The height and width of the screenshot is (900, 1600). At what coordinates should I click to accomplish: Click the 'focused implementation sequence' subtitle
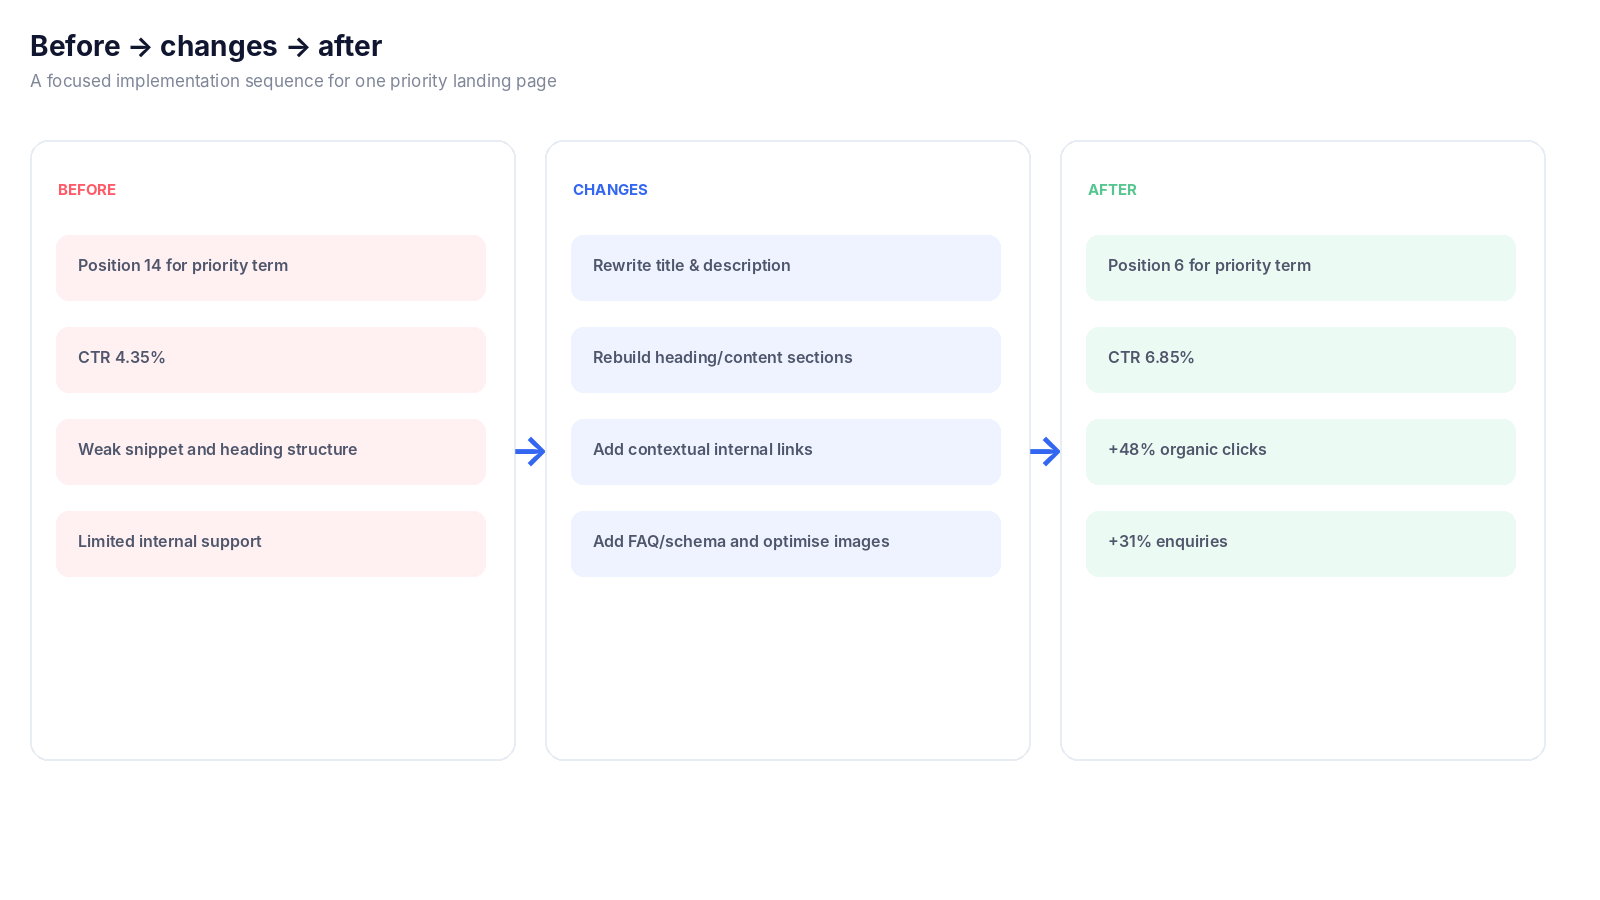pos(293,81)
